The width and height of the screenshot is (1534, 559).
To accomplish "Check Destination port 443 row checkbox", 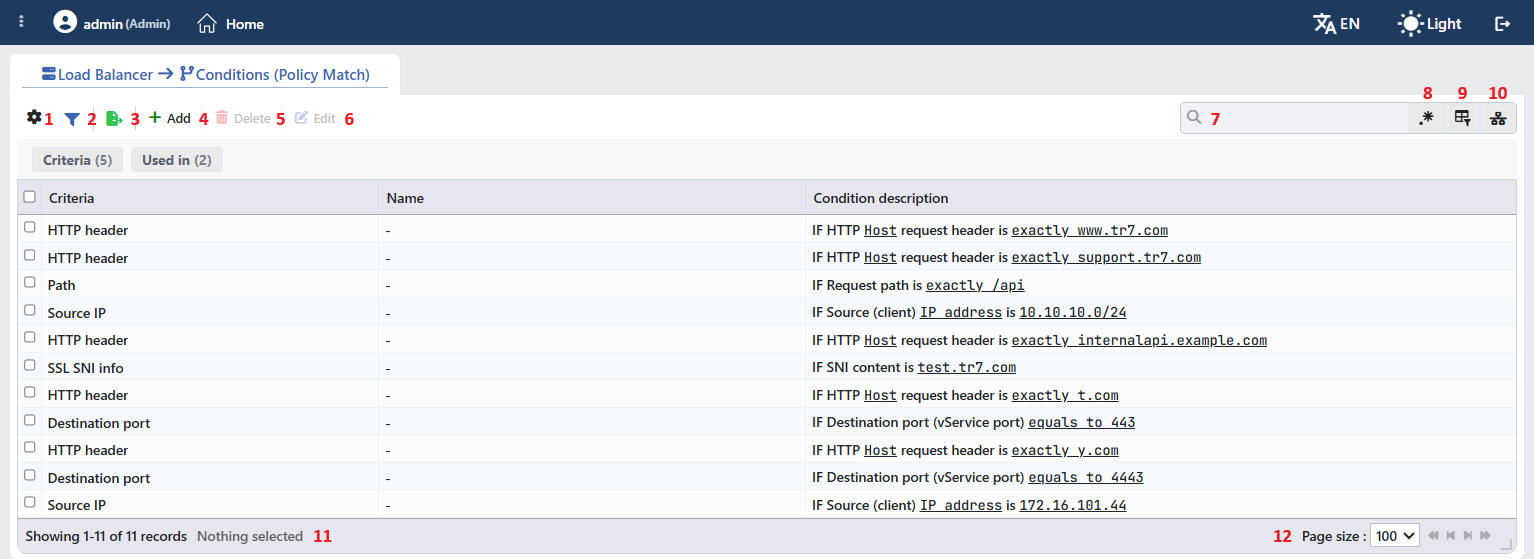I will (x=30, y=421).
